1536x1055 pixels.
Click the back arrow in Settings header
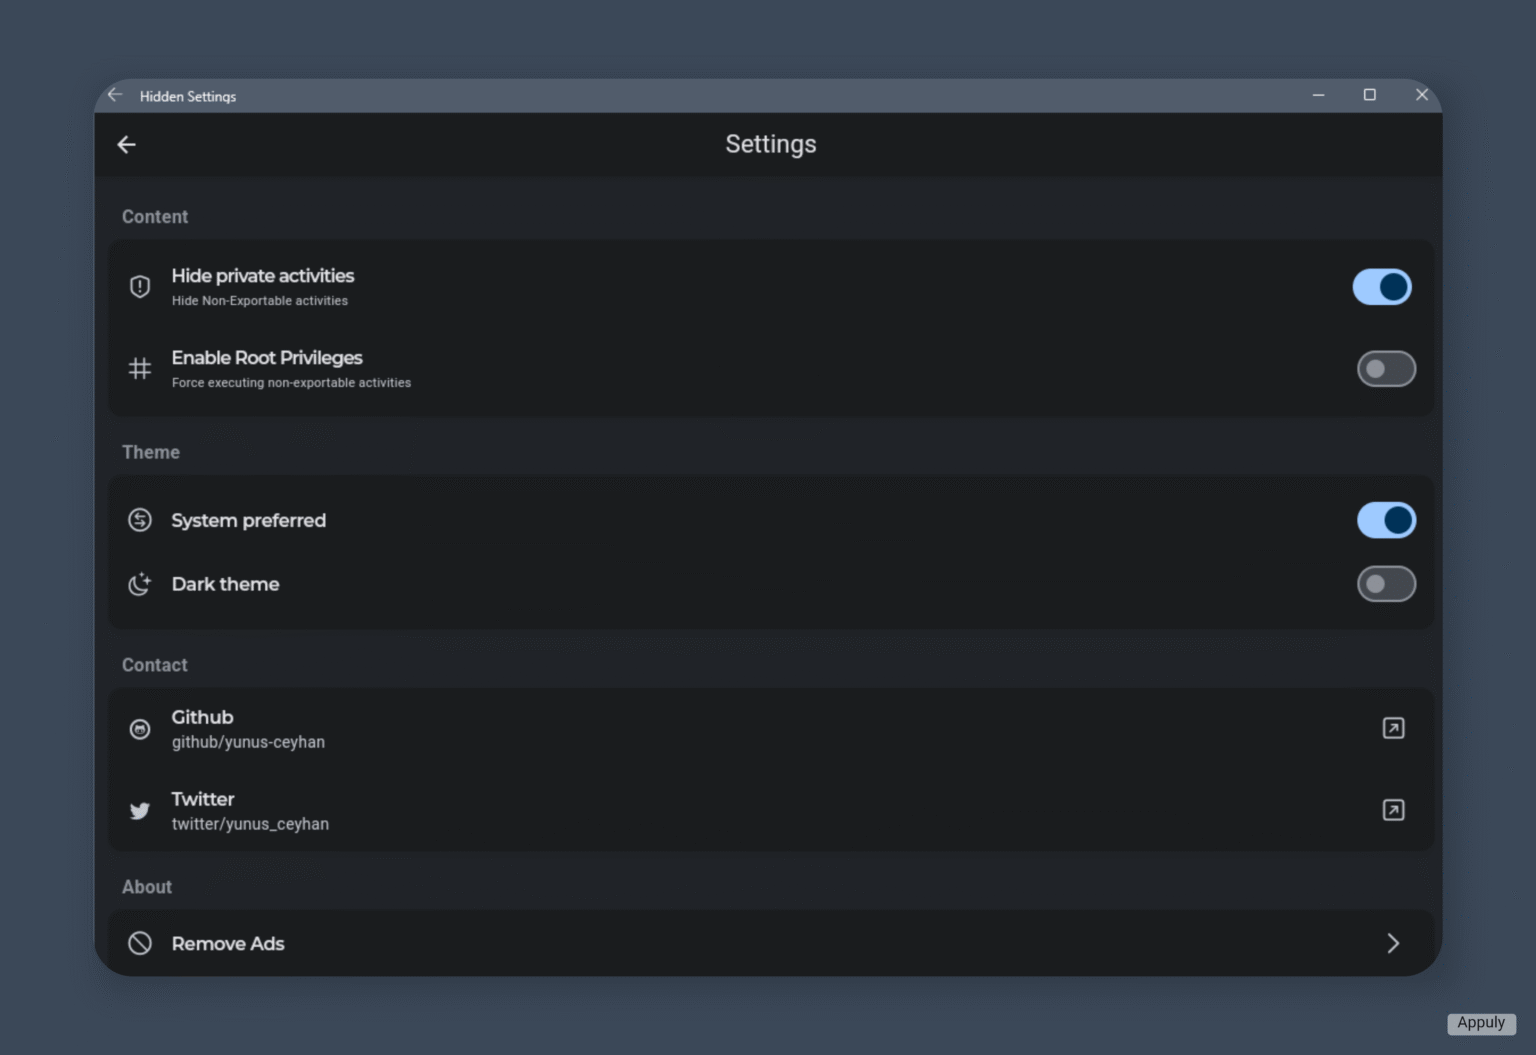[x=126, y=145]
